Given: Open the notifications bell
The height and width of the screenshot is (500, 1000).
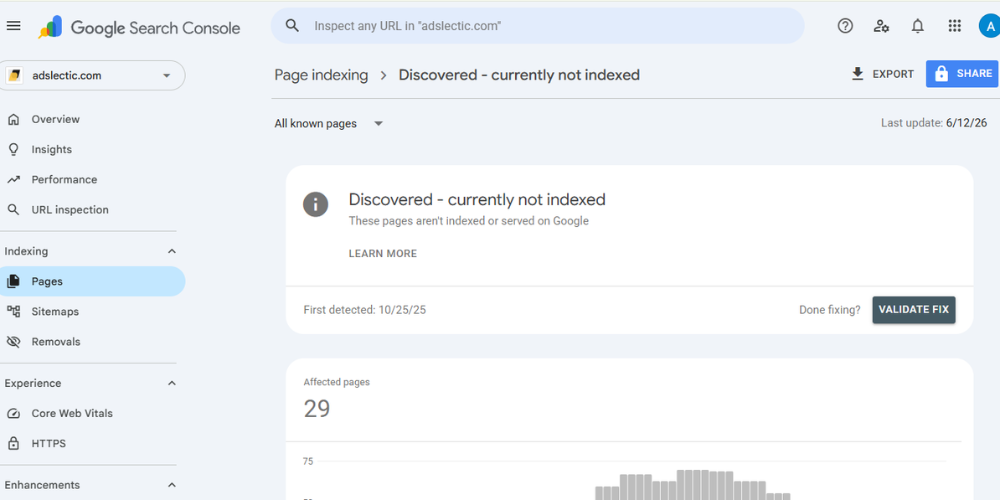Looking at the screenshot, I should (x=918, y=26).
